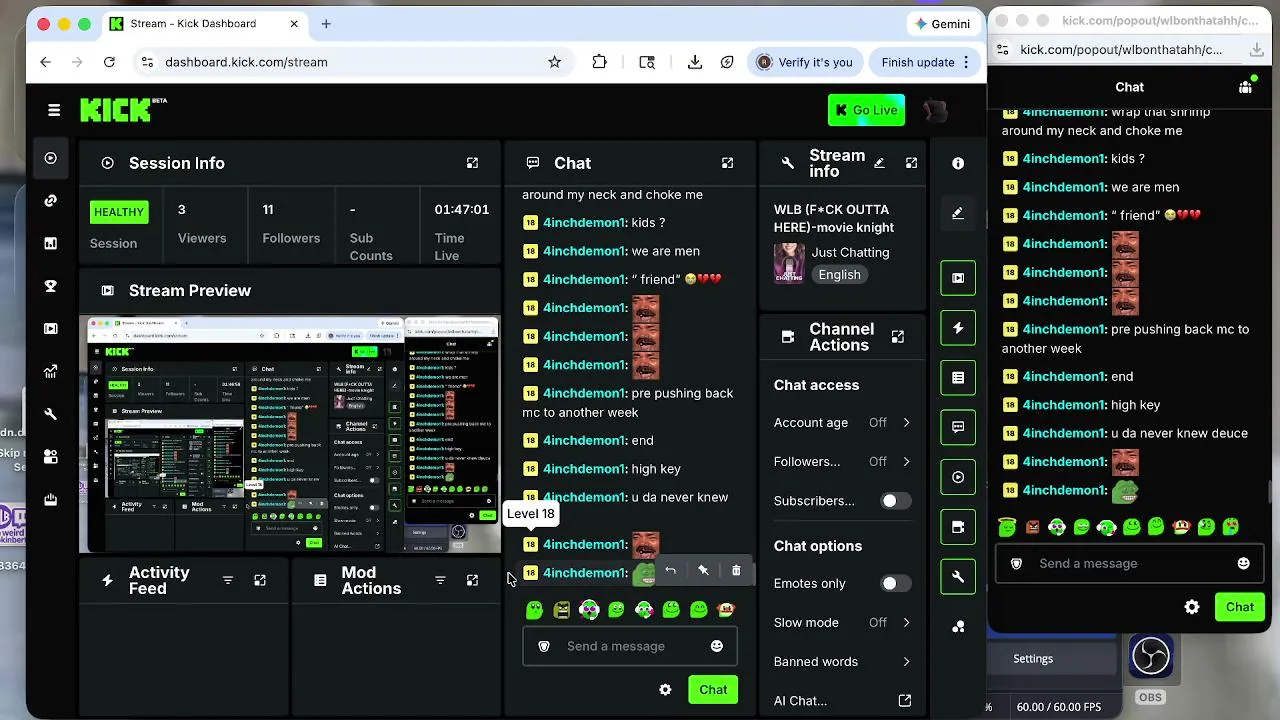Toggle the camera widget in the right rail
1280x720 pixels.
tap(958, 527)
